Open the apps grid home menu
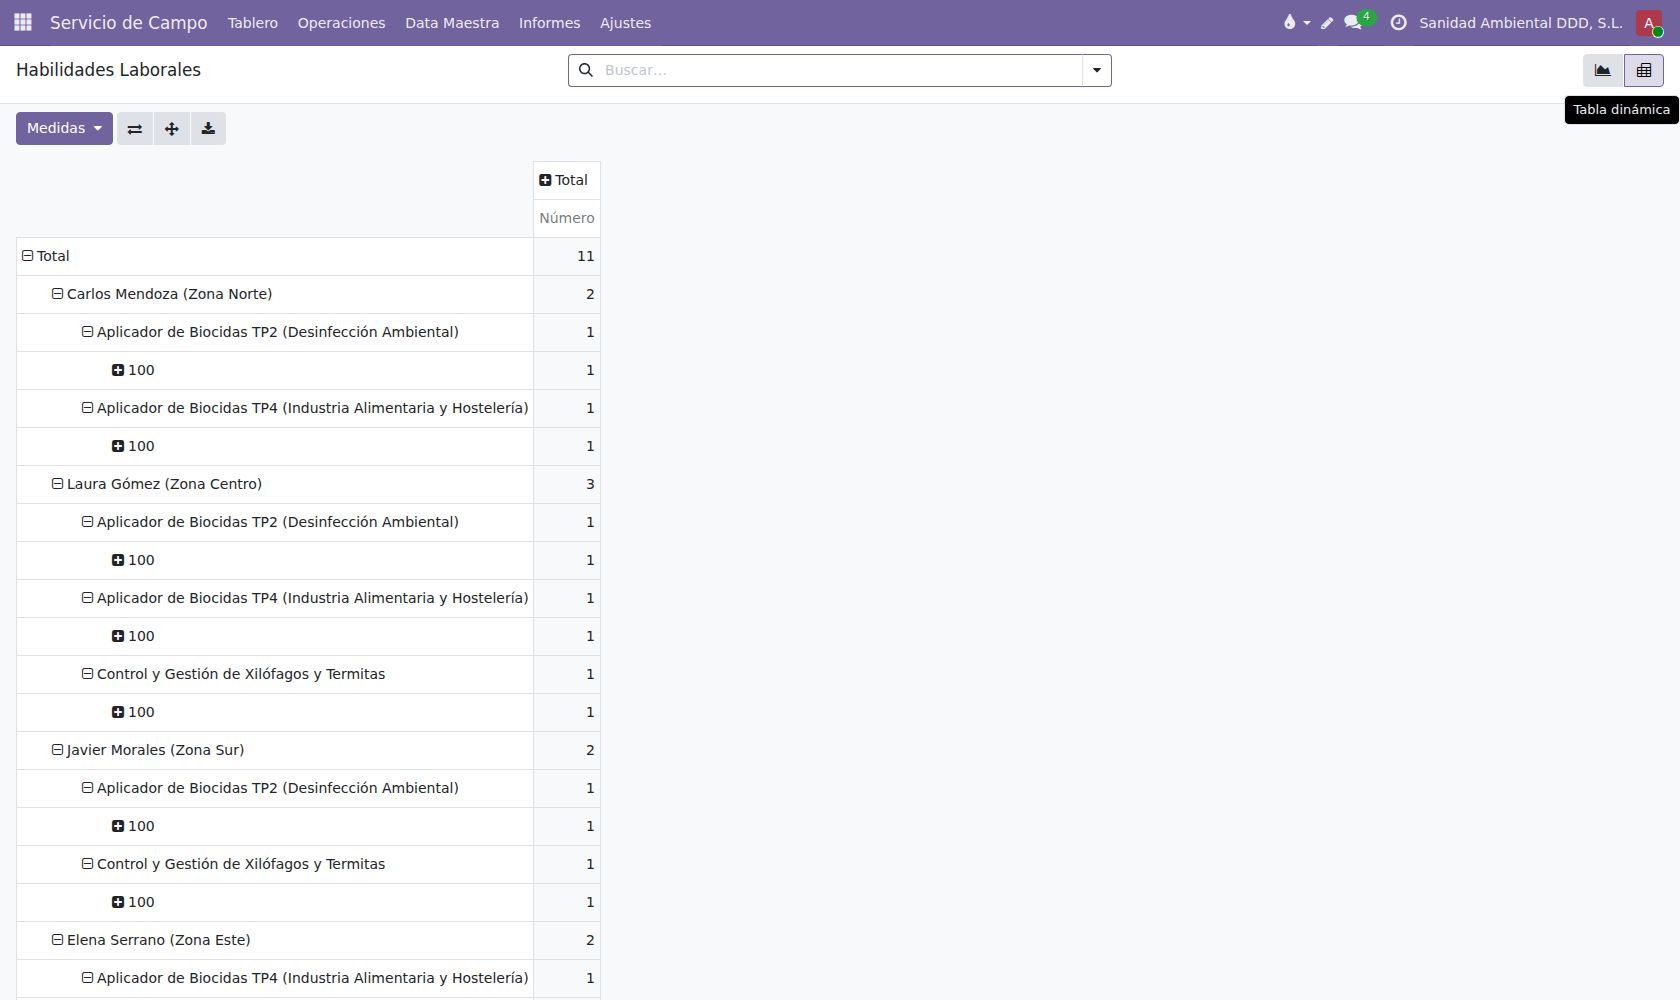 [x=23, y=22]
